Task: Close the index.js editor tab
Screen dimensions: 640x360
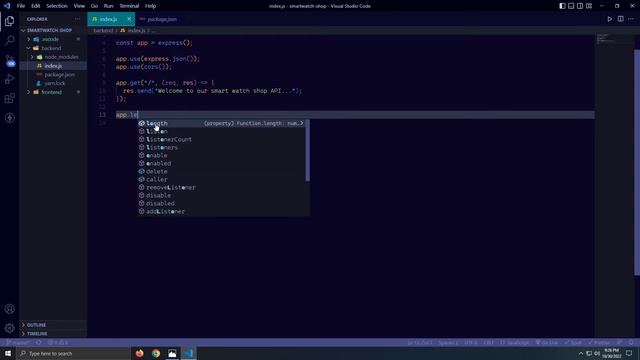Action: tap(129, 19)
